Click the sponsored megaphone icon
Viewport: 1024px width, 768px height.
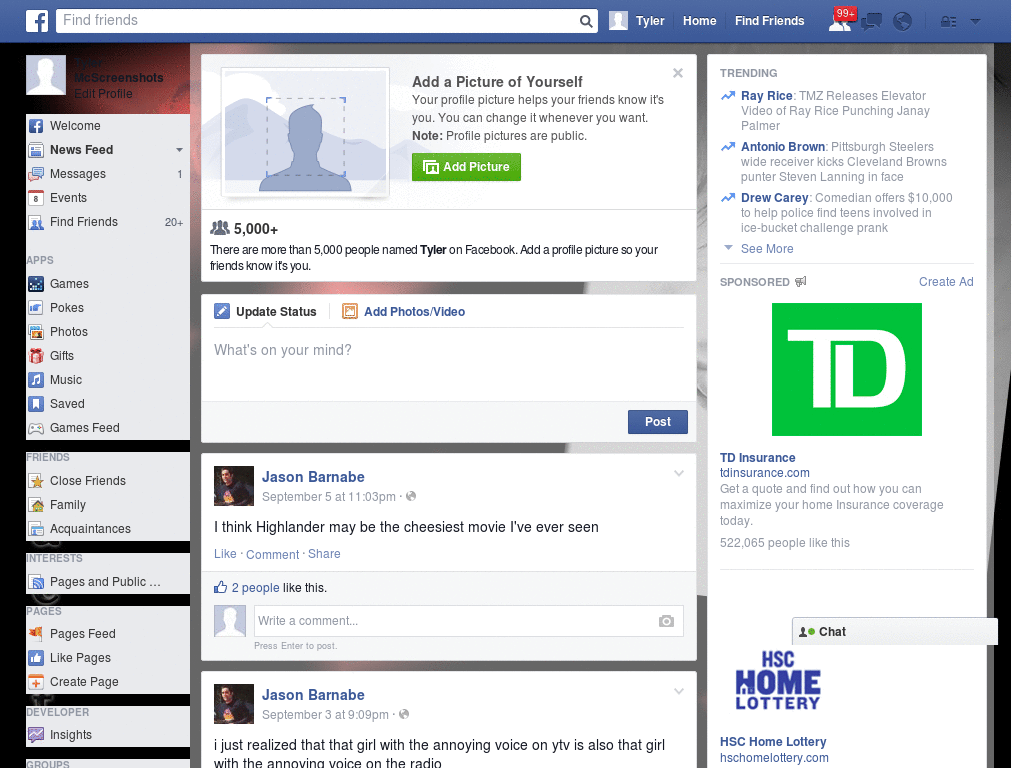(801, 281)
